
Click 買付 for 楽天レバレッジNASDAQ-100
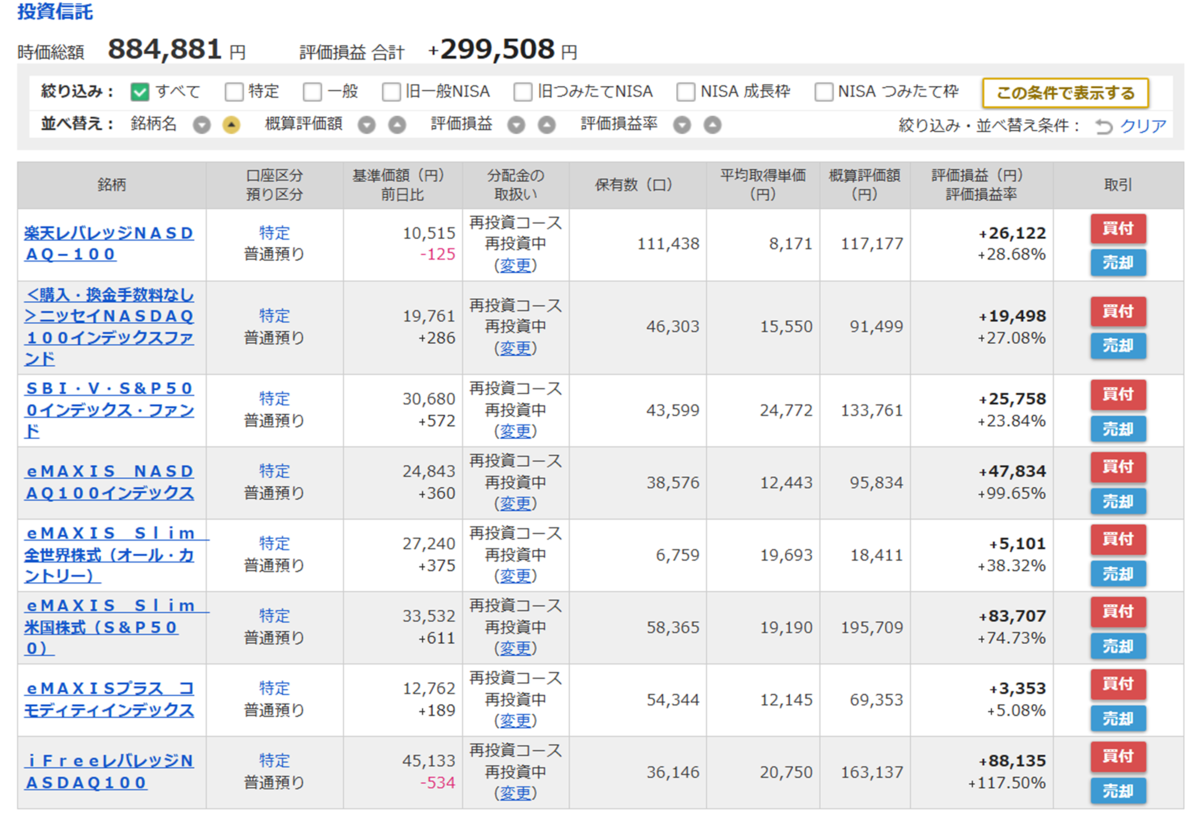[x=1118, y=228]
